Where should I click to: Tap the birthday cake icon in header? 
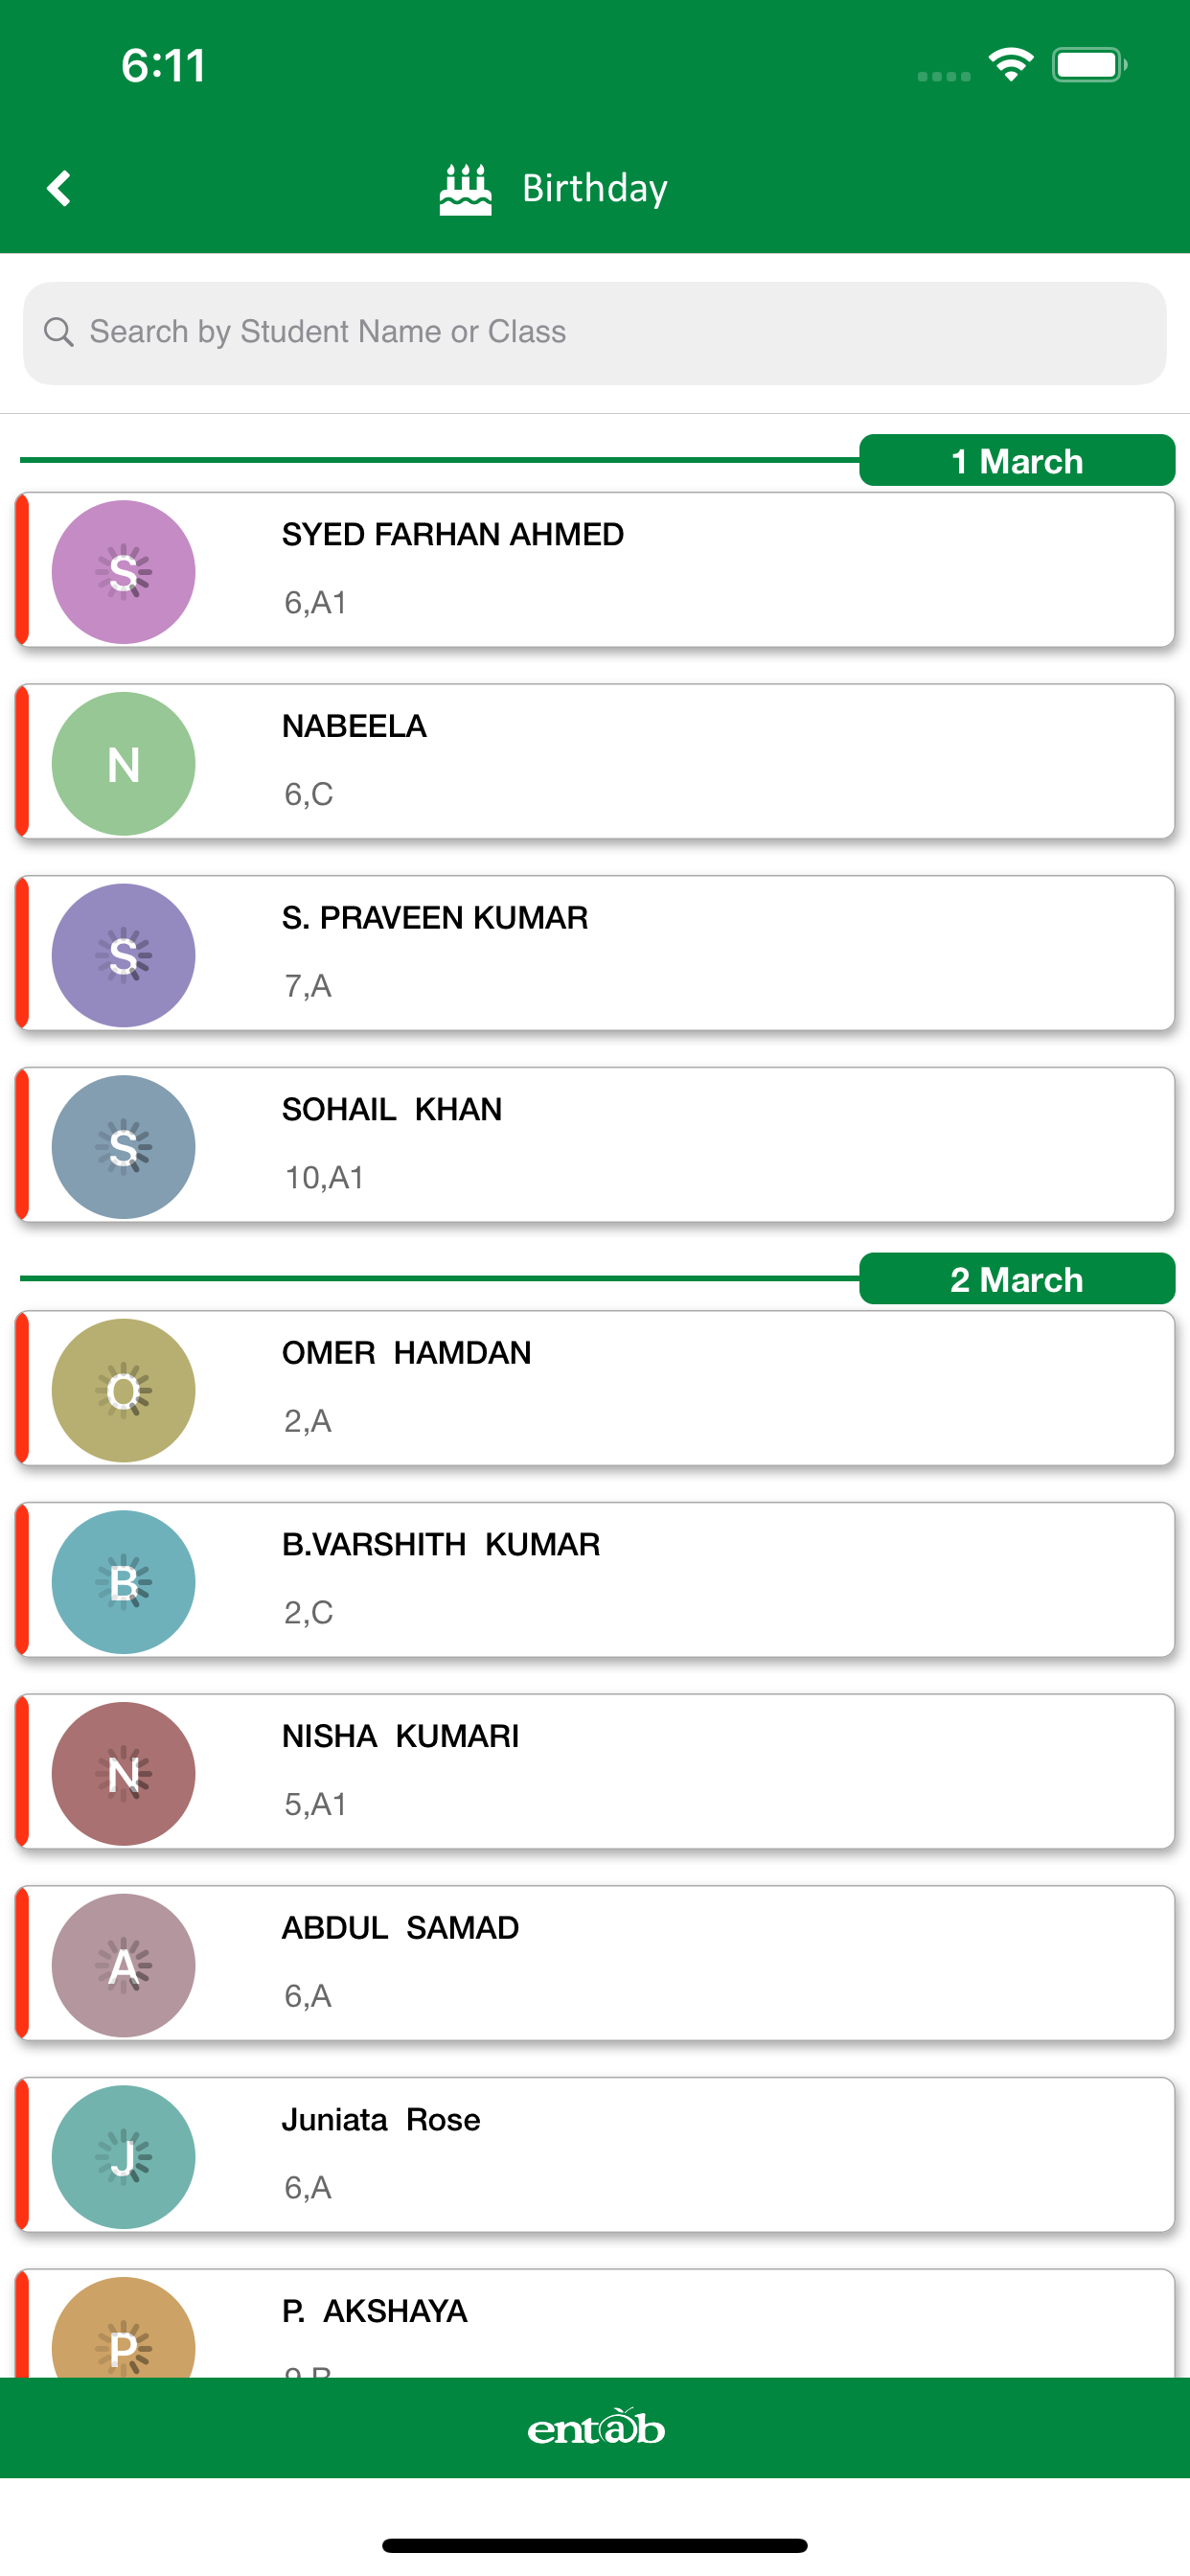point(465,189)
